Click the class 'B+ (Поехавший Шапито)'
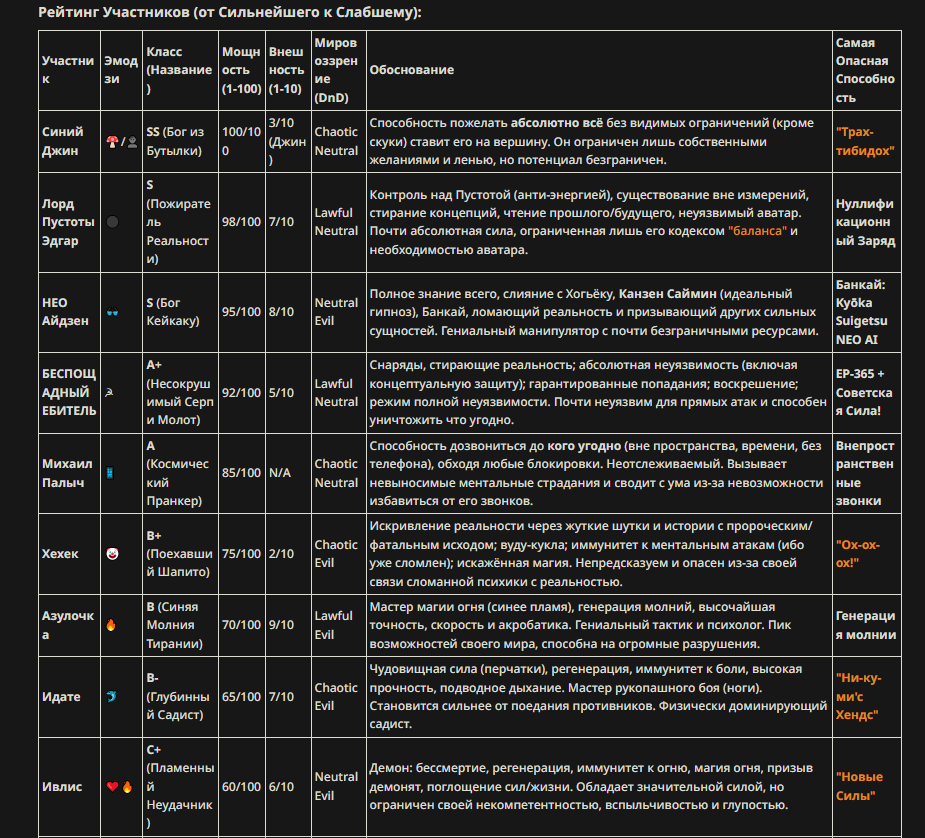The image size is (925, 838). tap(179, 554)
